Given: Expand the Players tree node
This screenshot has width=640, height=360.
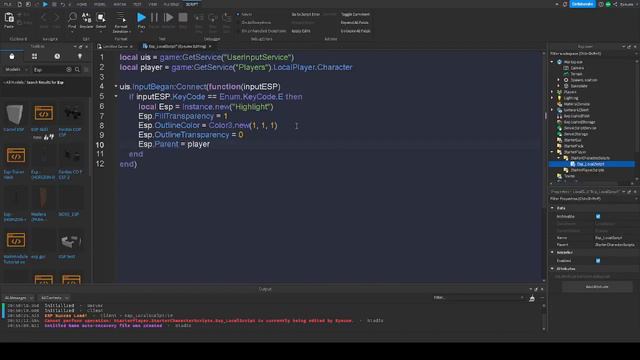Looking at the screenshot, I should [552, 92].
